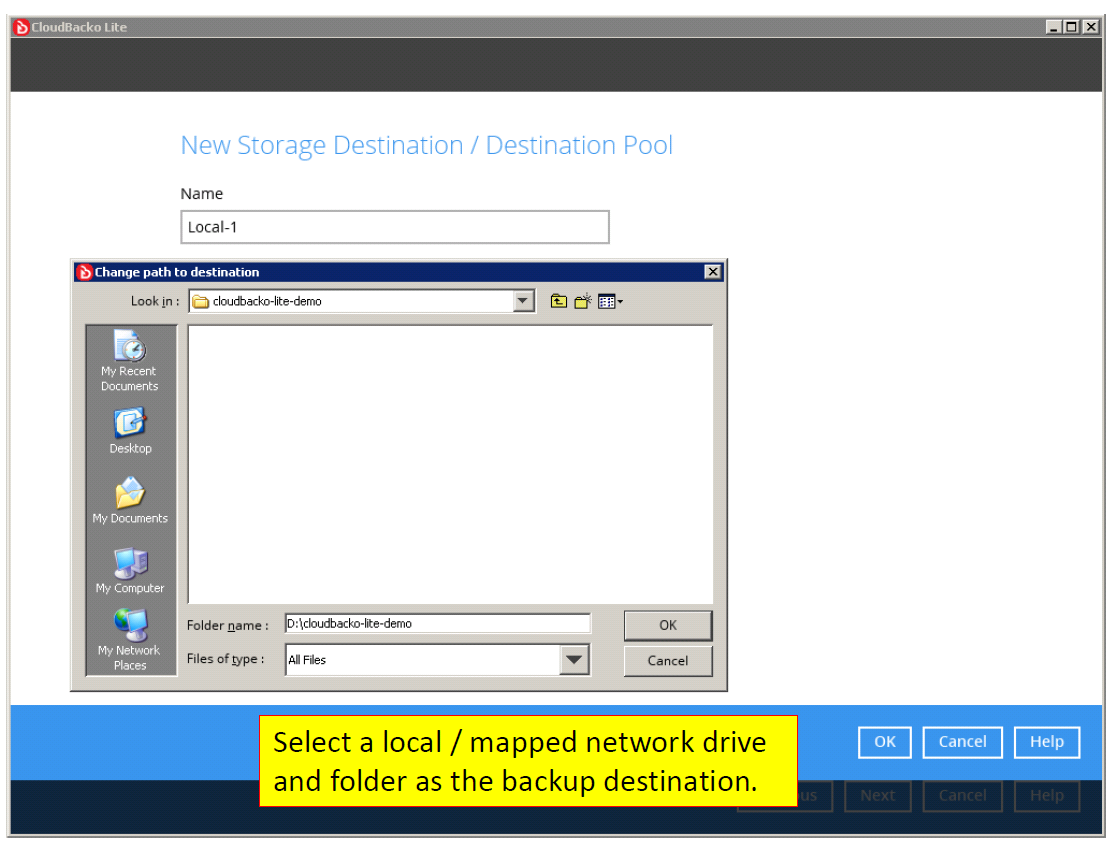
Task: Minimize the CloudBacko Lite window
Action: [1054, 27]
